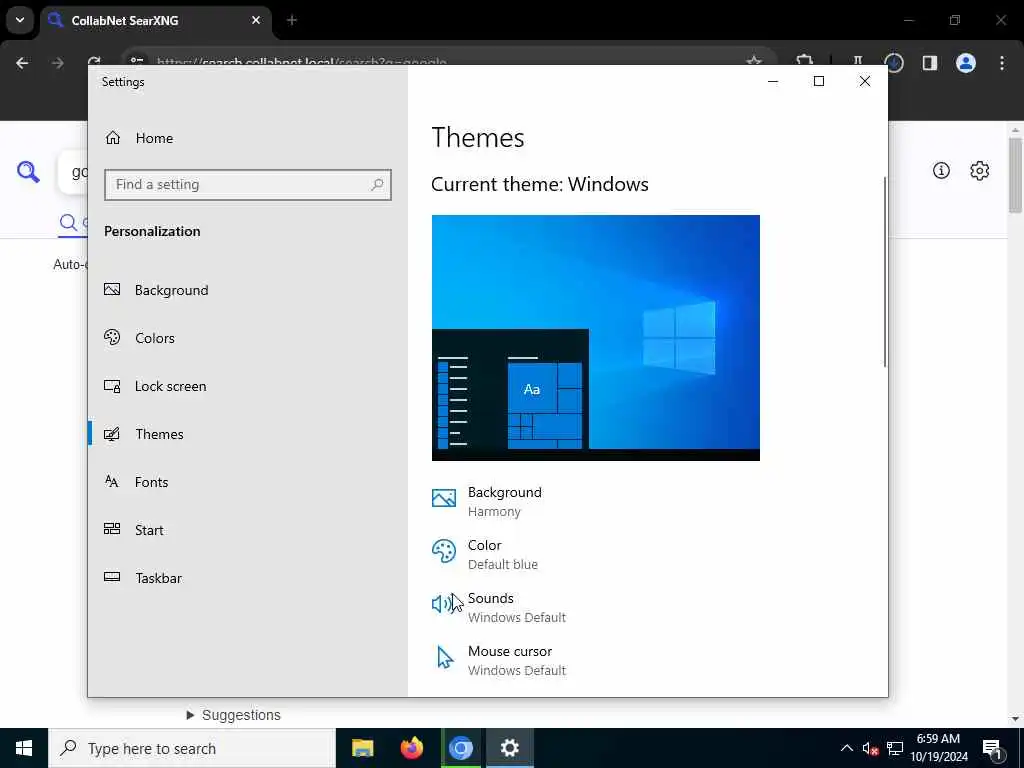Open Chrome's three-dot menu
This screenshot has height=768, width=1024.
(1002, 63)
